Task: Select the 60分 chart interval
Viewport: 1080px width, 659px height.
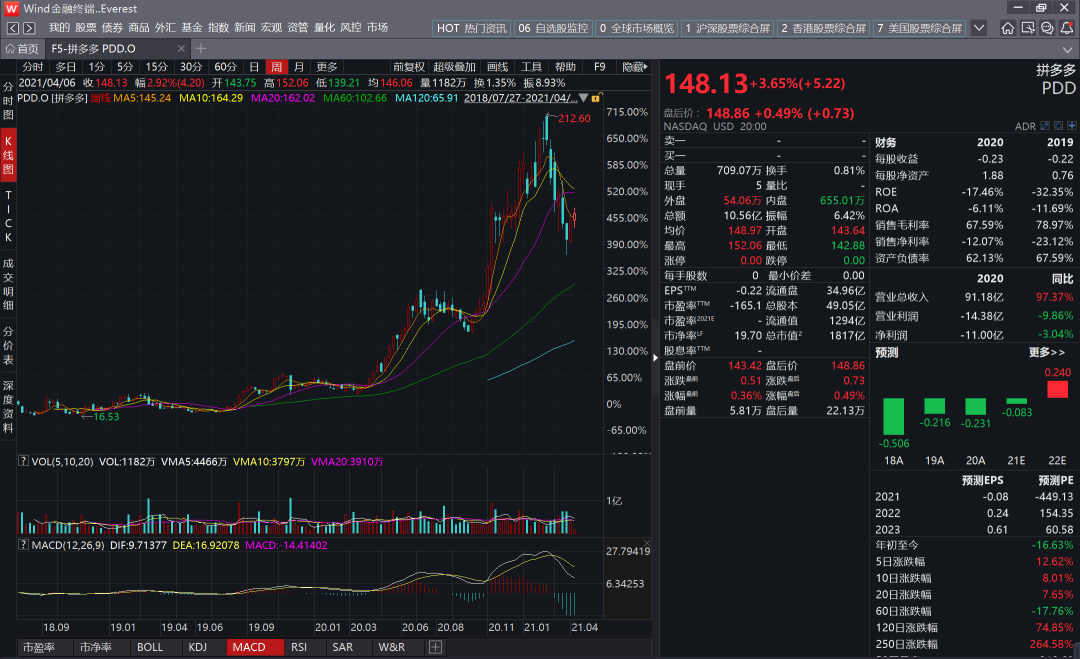Action: pos(225,67)
